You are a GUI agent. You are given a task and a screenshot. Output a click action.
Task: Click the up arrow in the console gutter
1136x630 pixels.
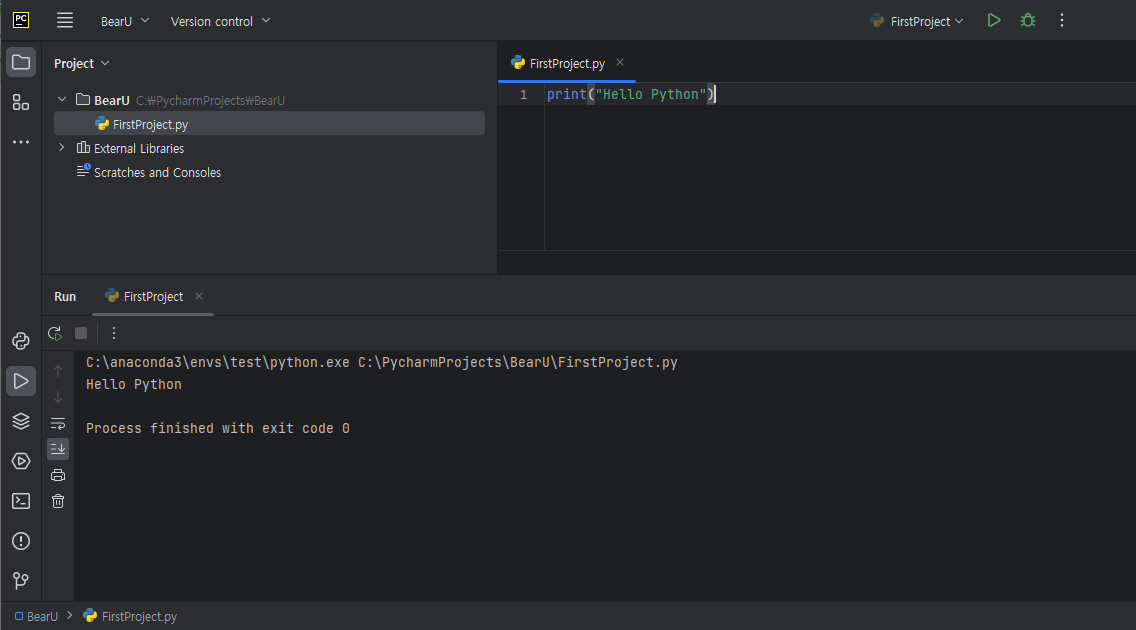(58, 371)
